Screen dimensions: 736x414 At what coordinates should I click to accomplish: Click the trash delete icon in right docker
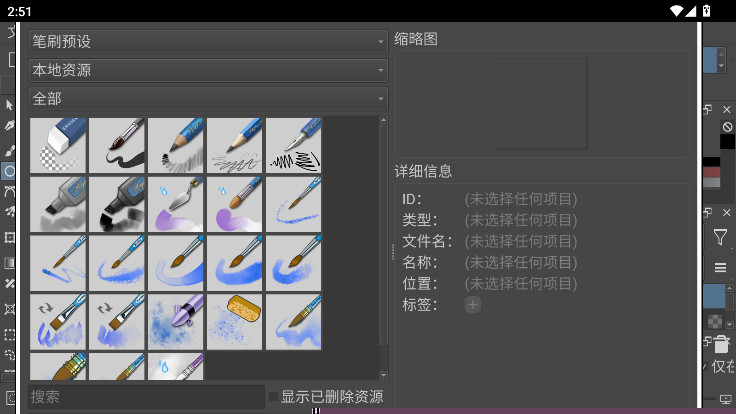[720, 346]
